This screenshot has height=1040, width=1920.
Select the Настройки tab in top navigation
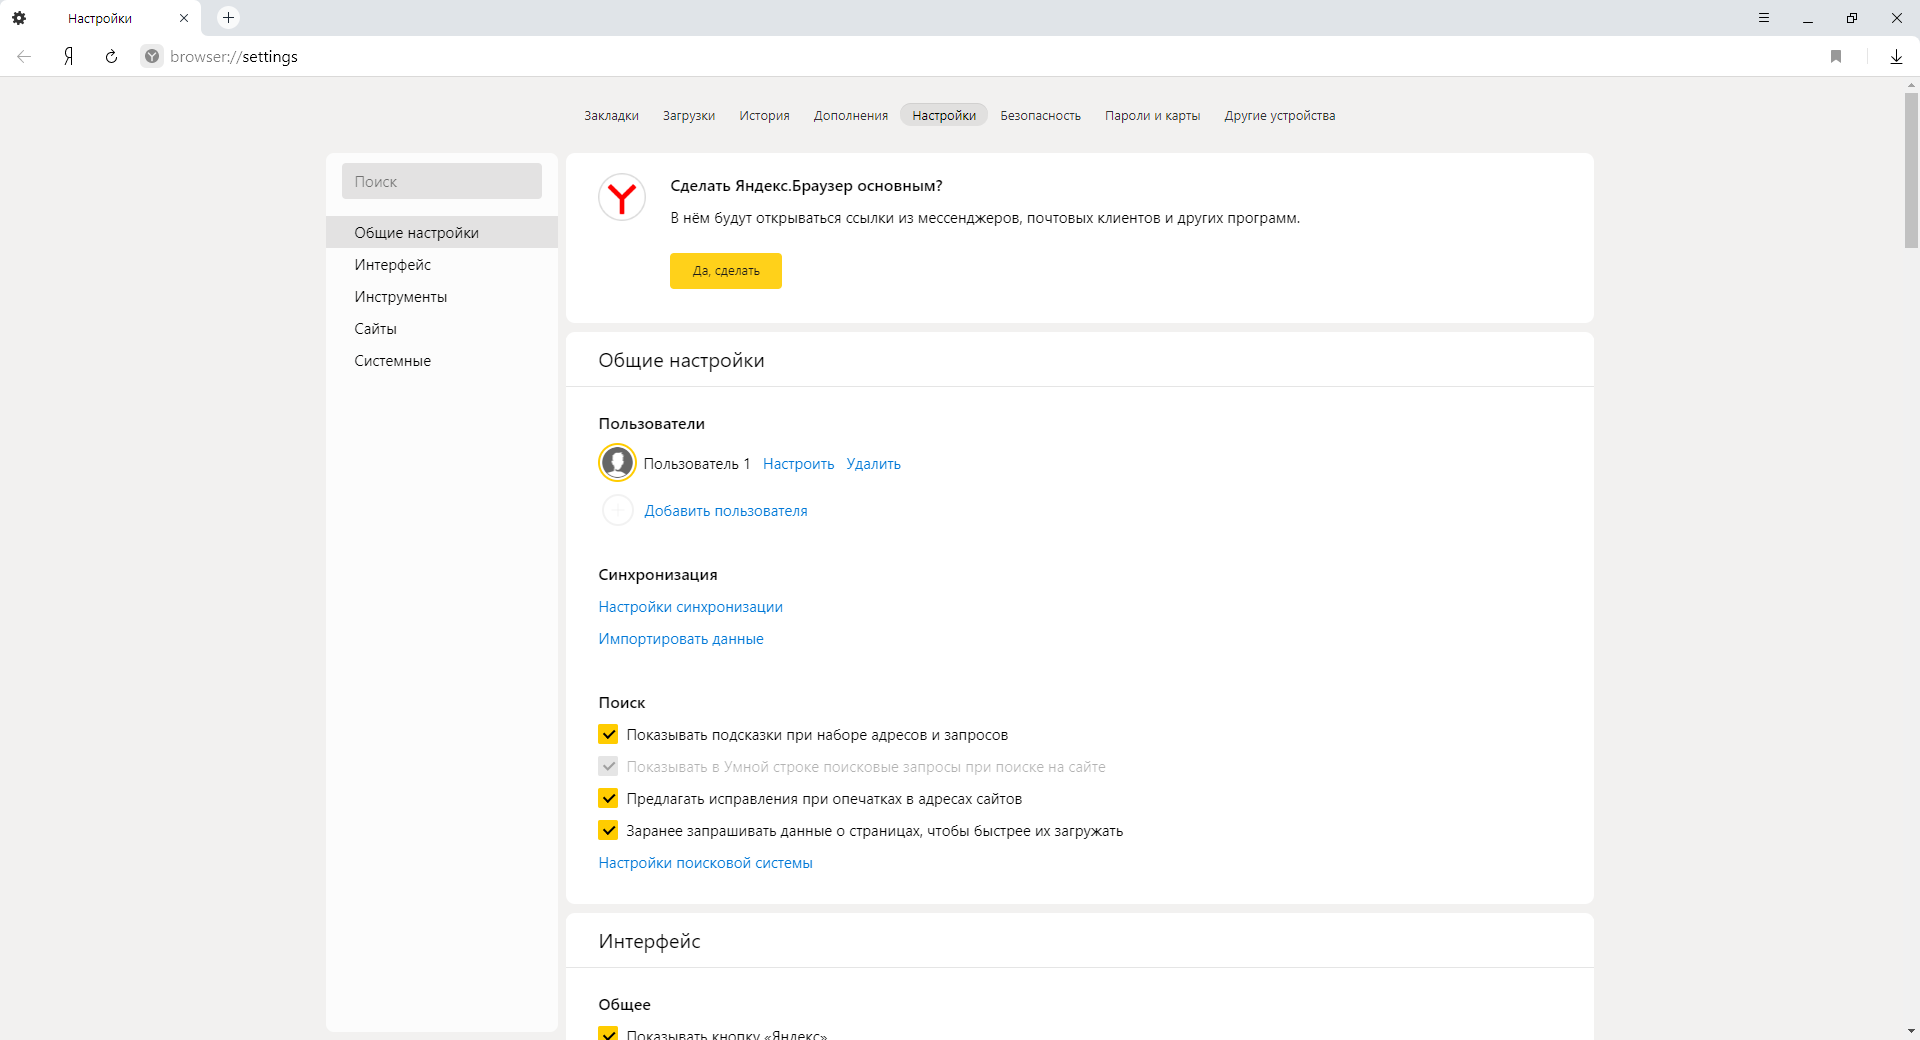pyautogui.click(x=944, y=116)
